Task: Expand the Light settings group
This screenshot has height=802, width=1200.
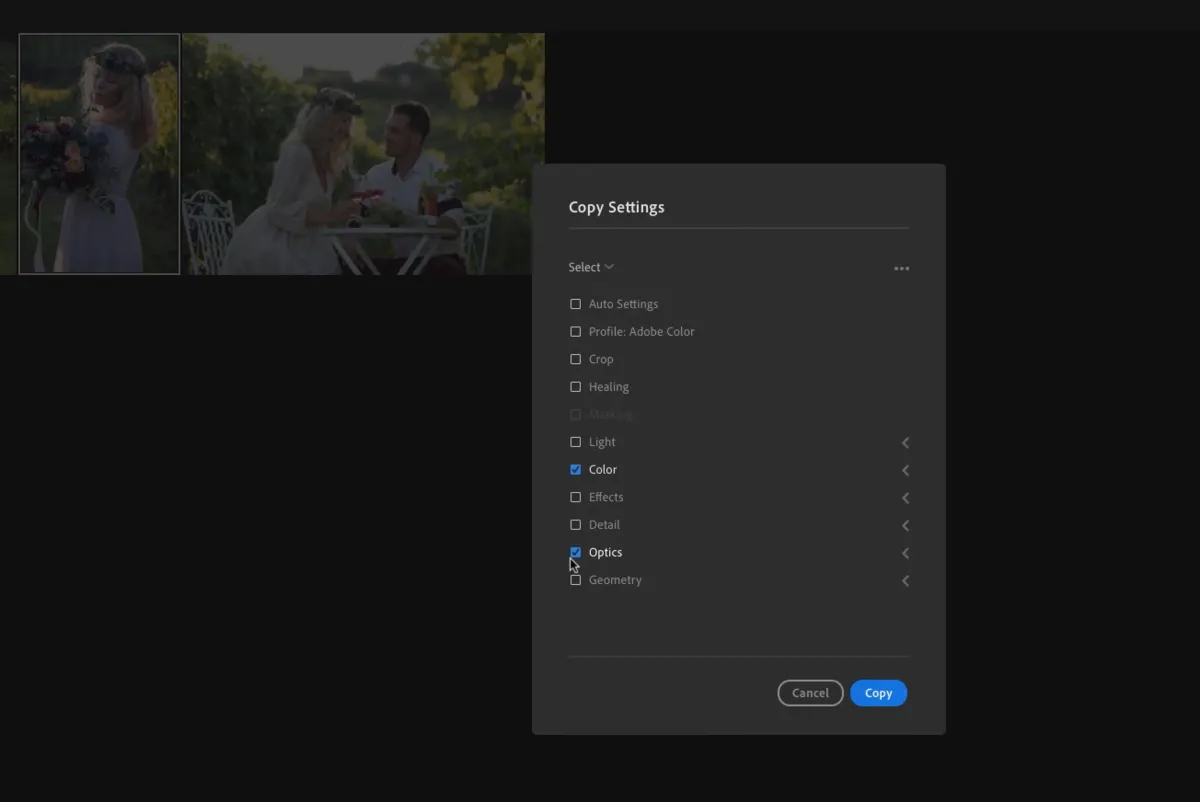Action: (x=905, y=442)
